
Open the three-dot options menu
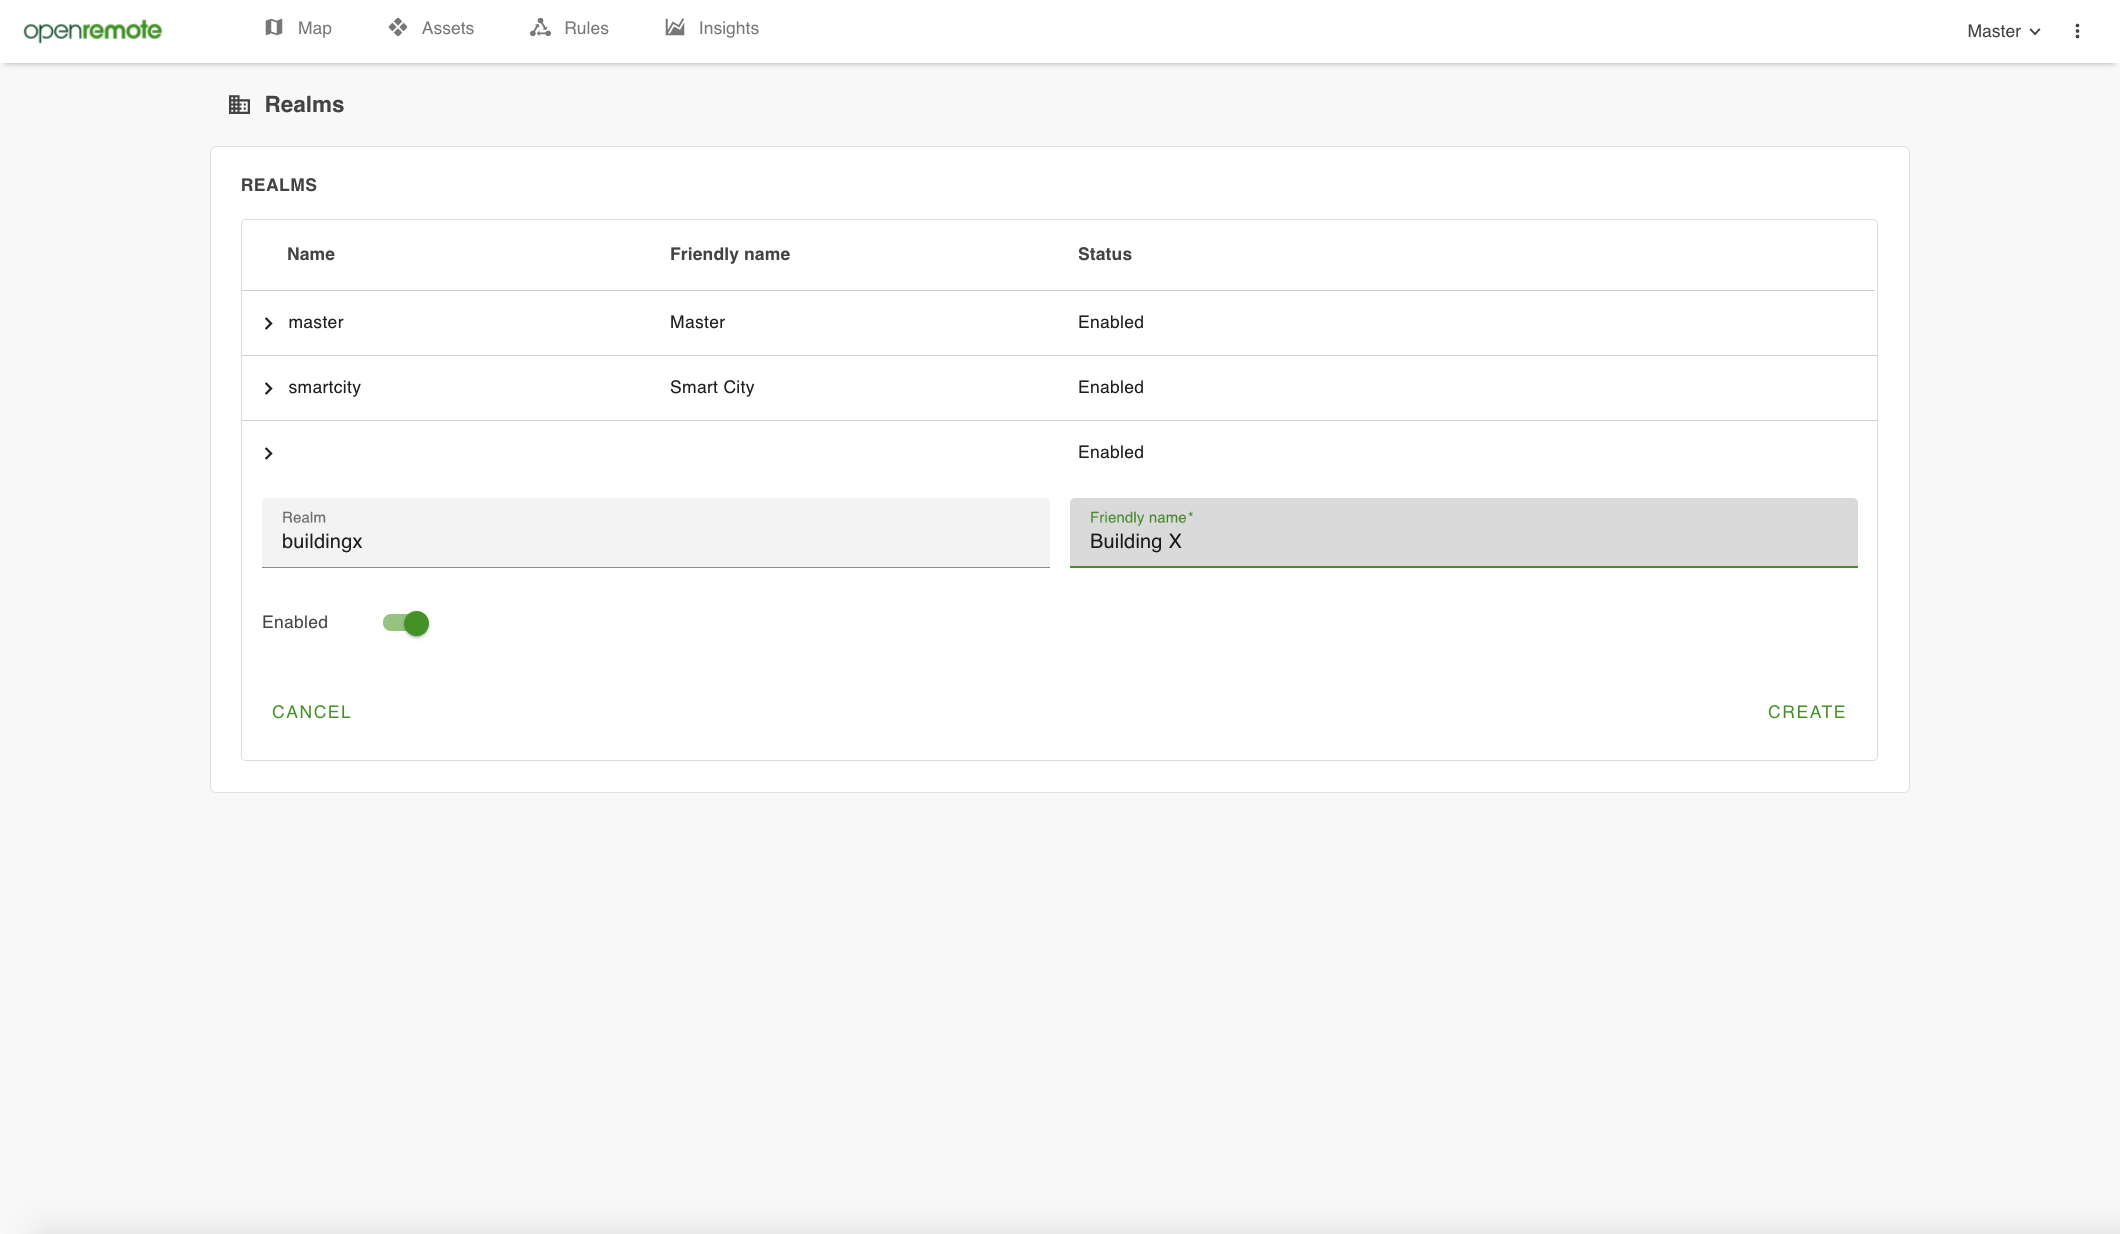pos(2077,31)
